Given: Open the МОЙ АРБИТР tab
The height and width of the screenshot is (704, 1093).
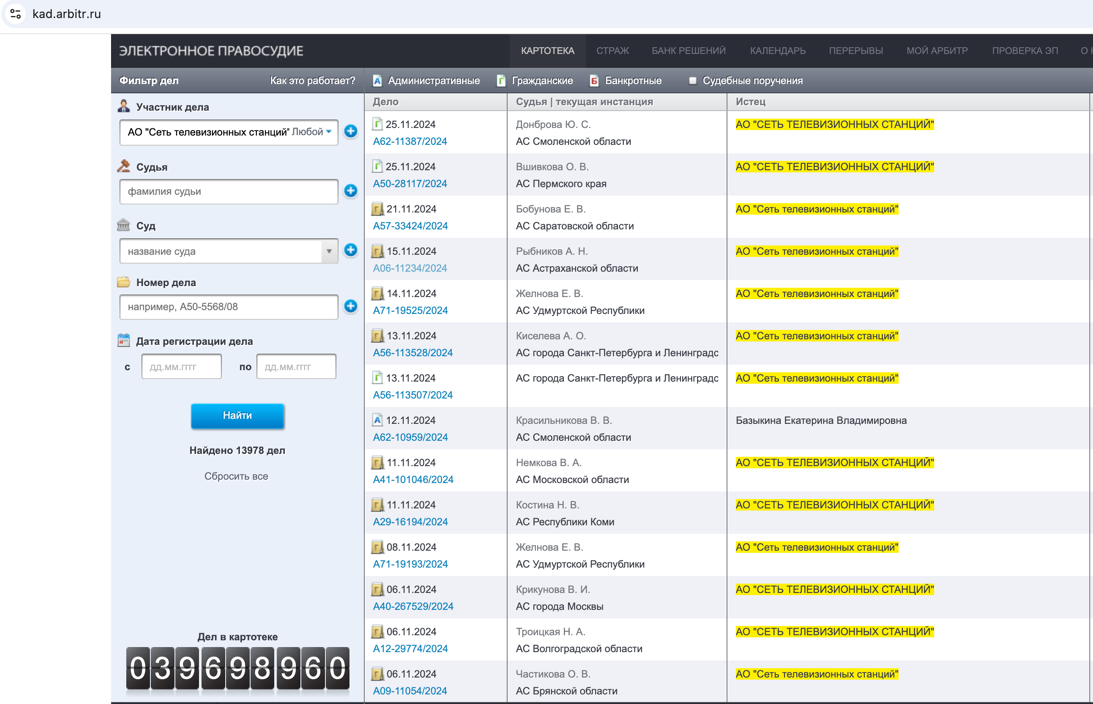Looking at the screenshot, I should click(937, 51).
